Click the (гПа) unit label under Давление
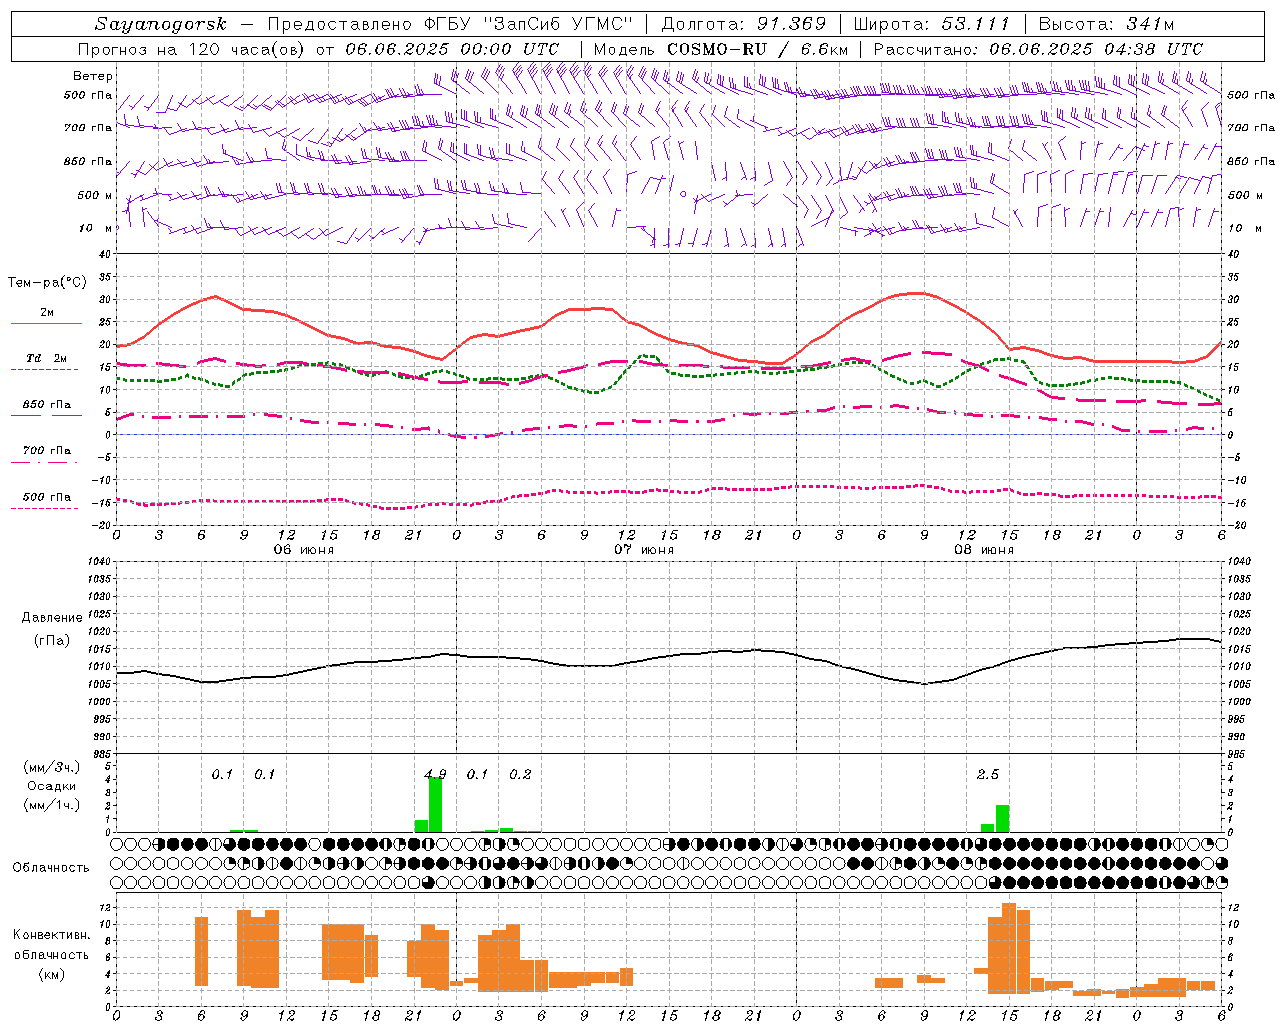 coord(52,641)
